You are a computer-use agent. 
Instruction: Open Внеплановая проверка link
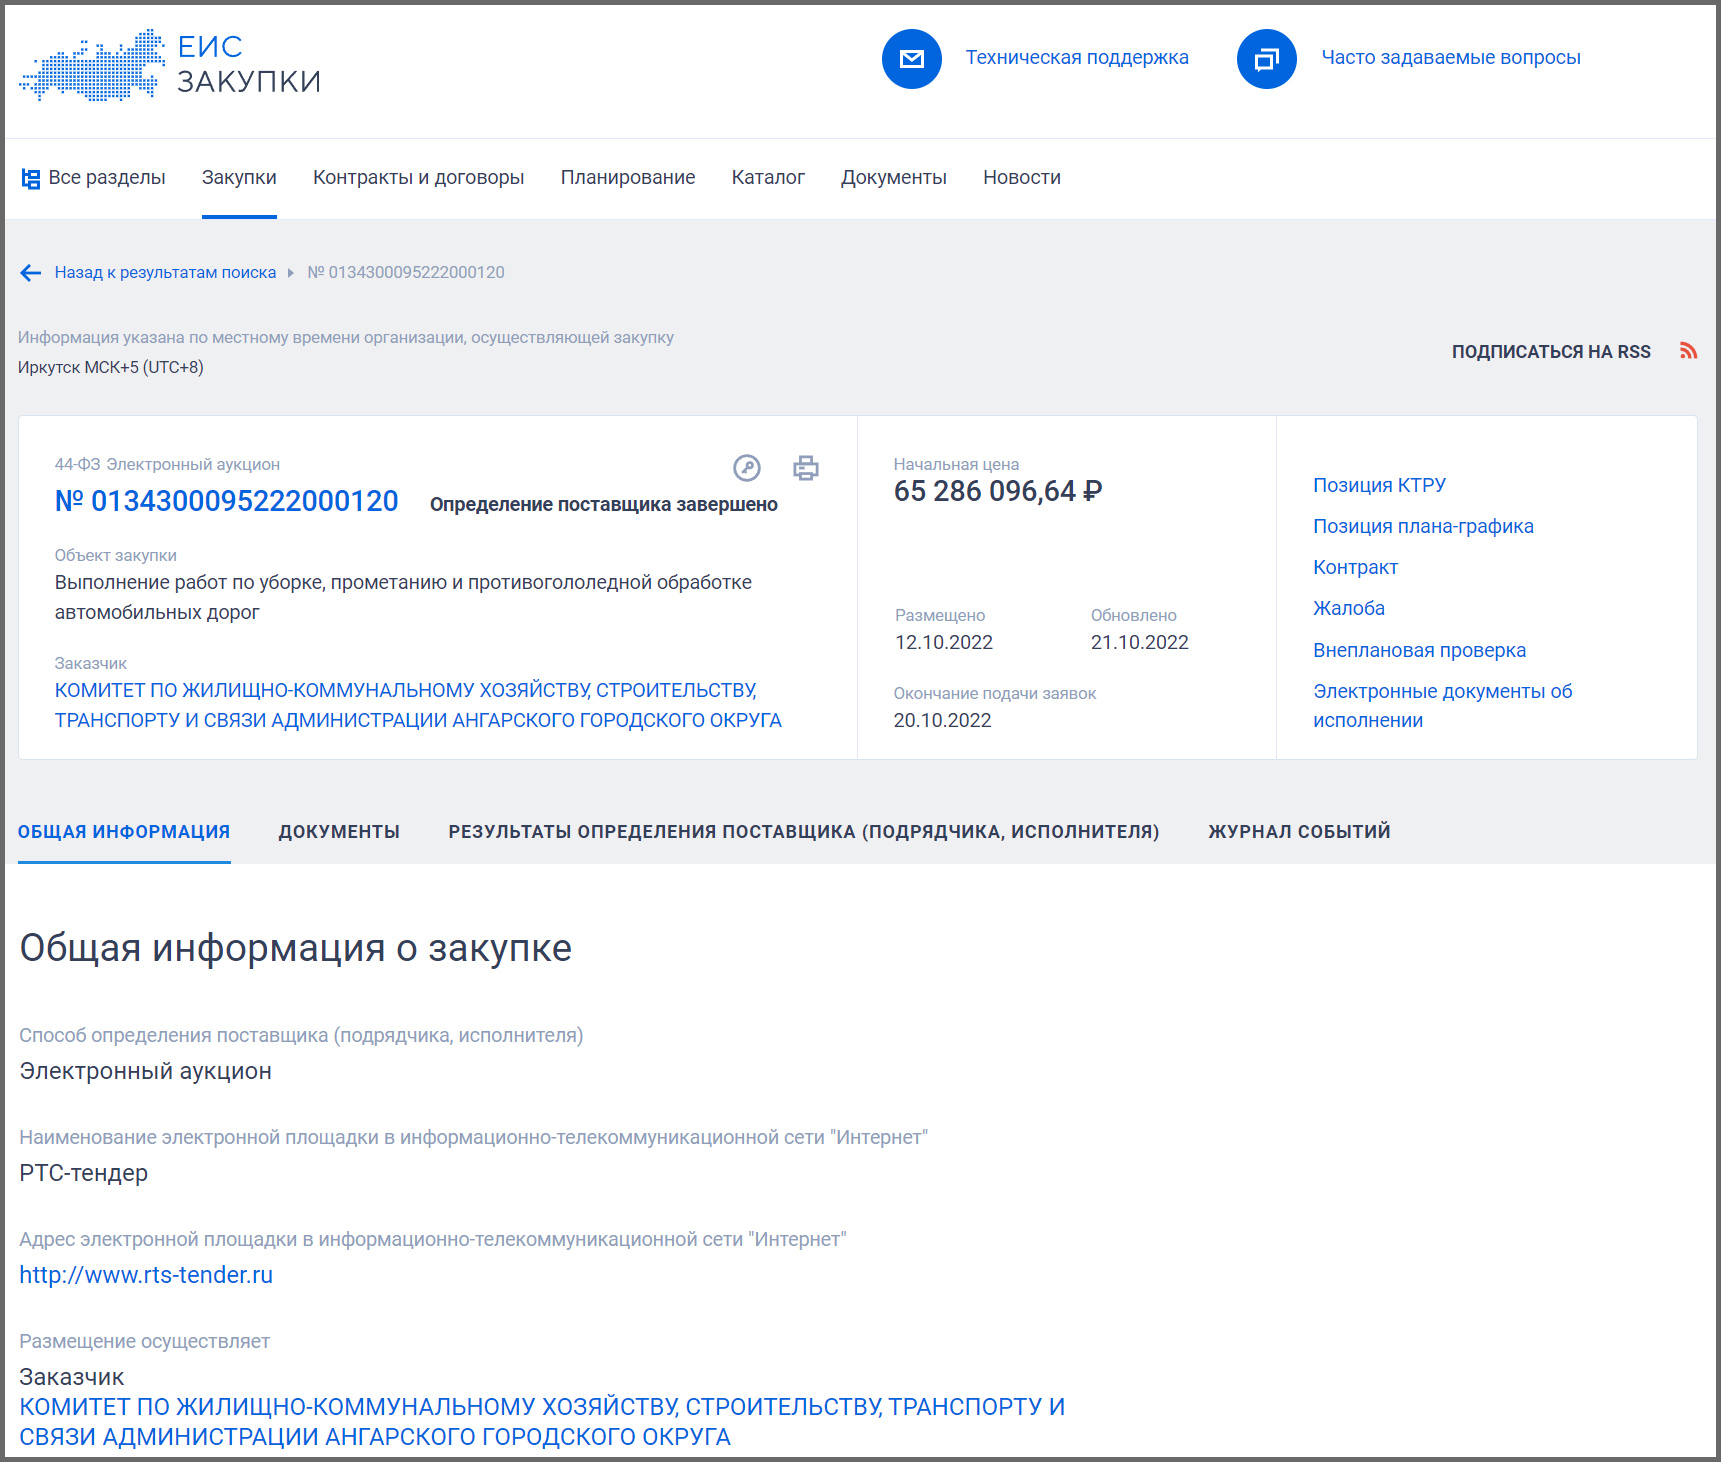pyautogui.click(x=1419, y=650)
